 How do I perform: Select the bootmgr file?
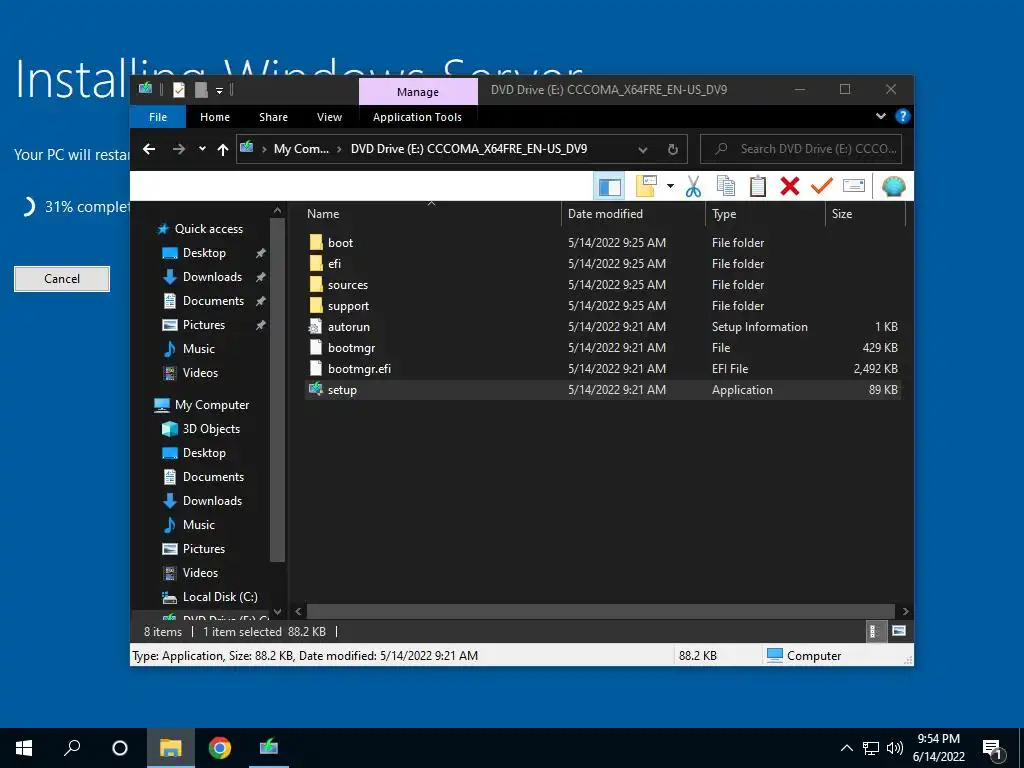[x=603, y=347]
